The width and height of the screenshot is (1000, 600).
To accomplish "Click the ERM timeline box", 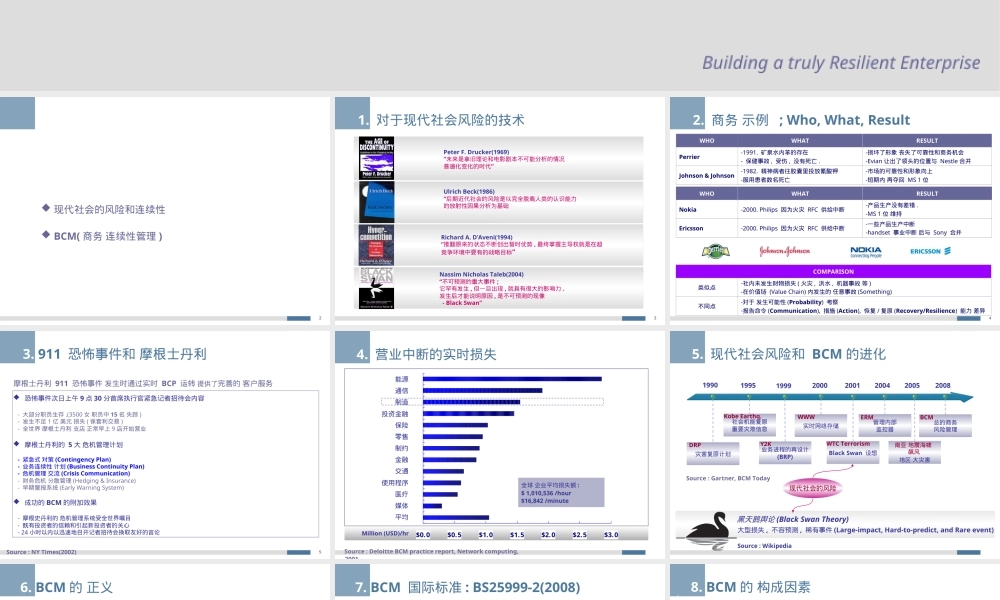I will pyautogui.click(x=885, y=424).
